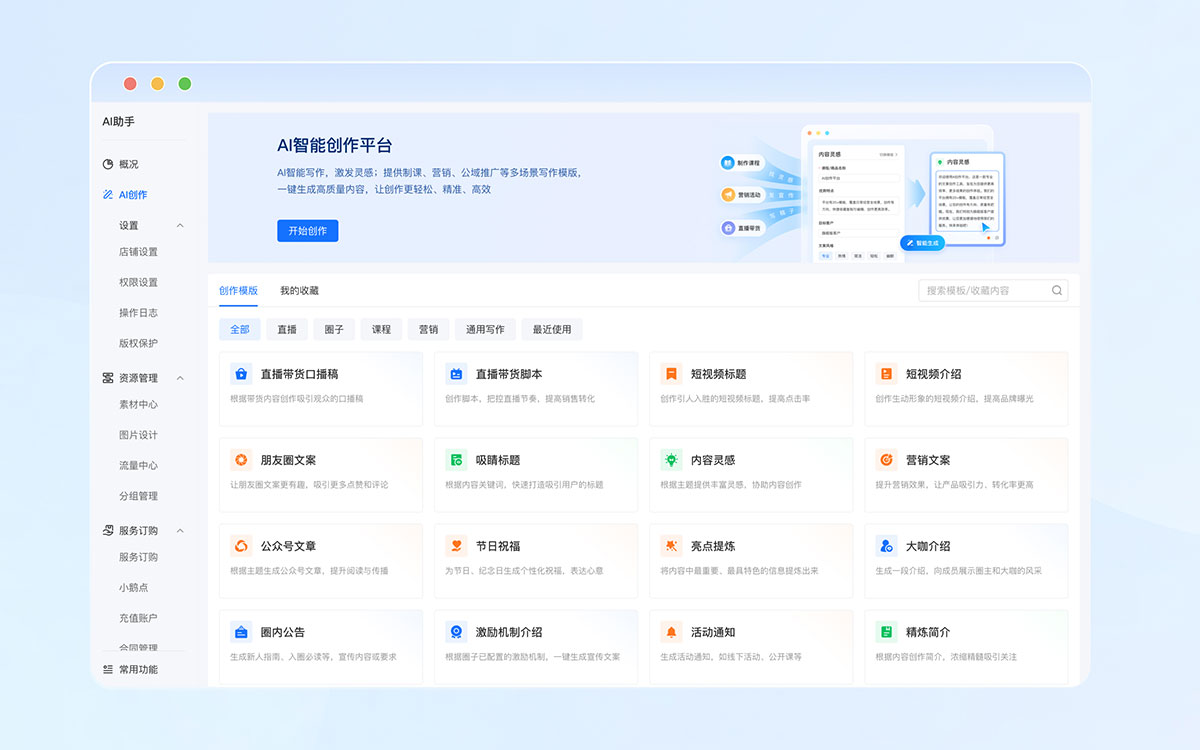Click the search magnifier icon
This screenshot has height=750, width=1200.
[x=1057, y=290]
